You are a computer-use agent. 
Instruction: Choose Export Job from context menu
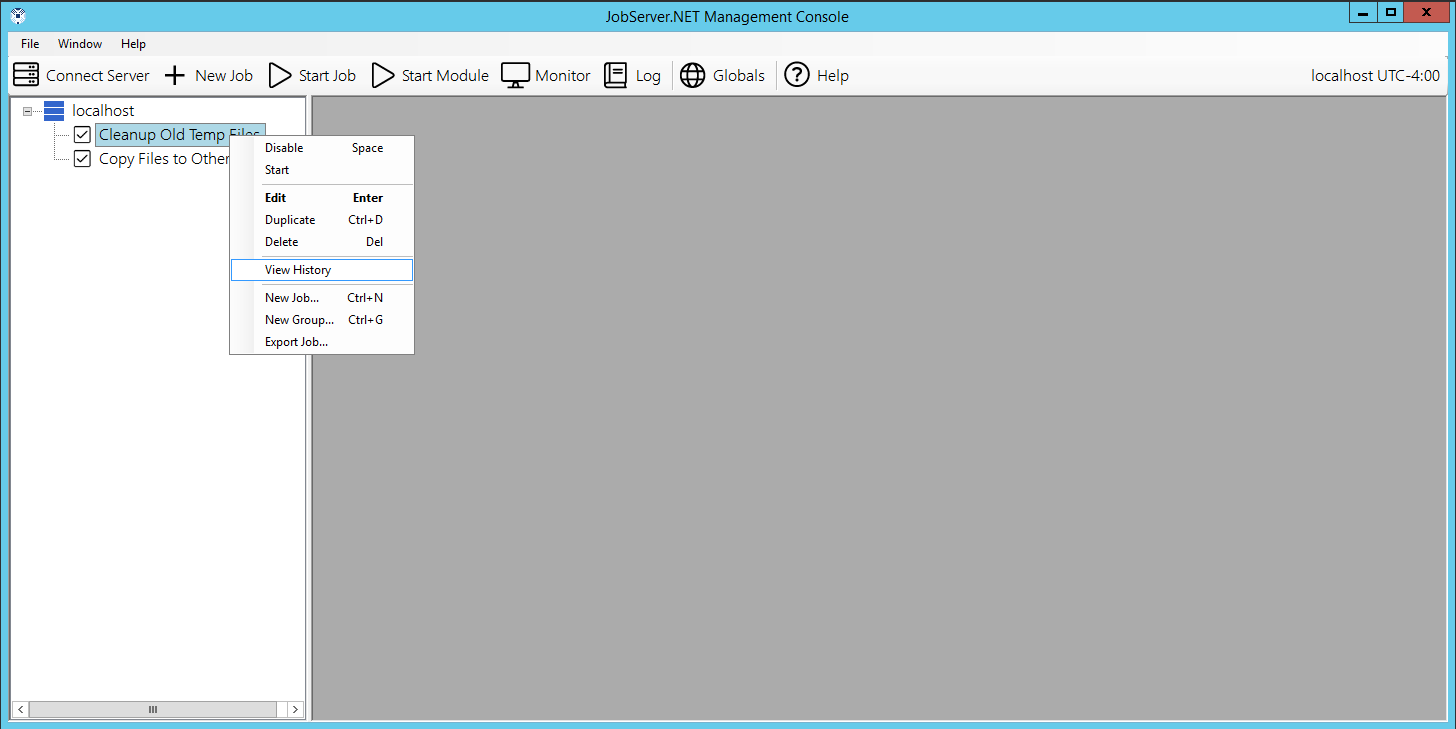click(296, 342)
